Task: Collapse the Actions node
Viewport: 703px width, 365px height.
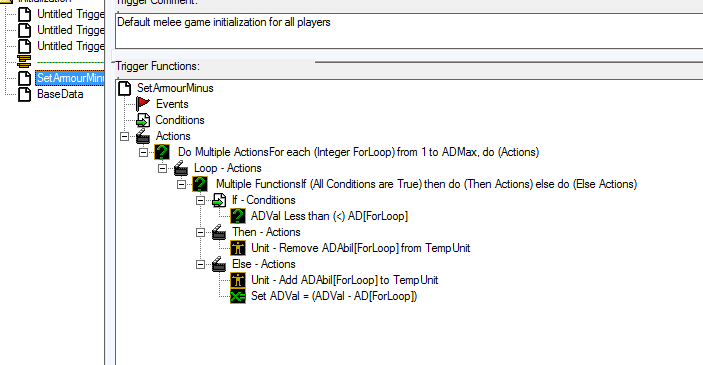Action: click(x=124, y=136)
